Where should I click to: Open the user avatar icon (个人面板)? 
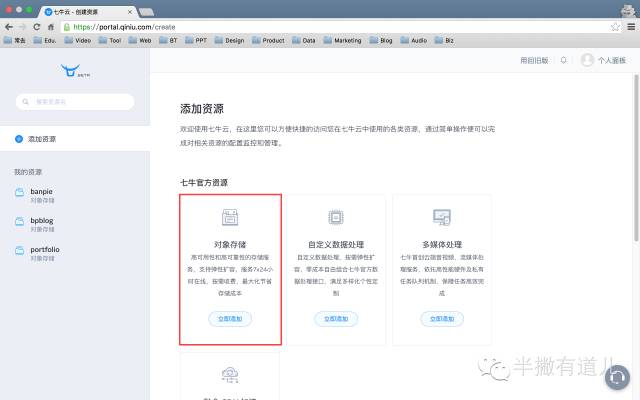tap(587, 60)
